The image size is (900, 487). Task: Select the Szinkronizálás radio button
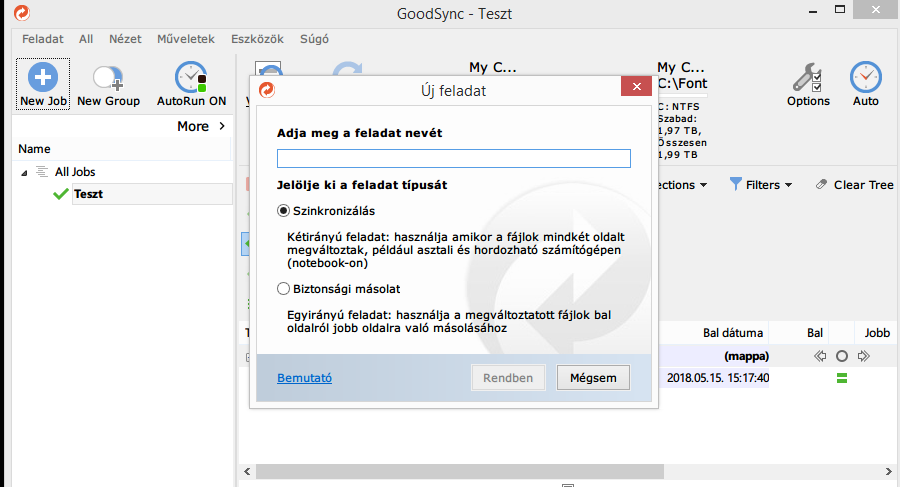point(284,211)
